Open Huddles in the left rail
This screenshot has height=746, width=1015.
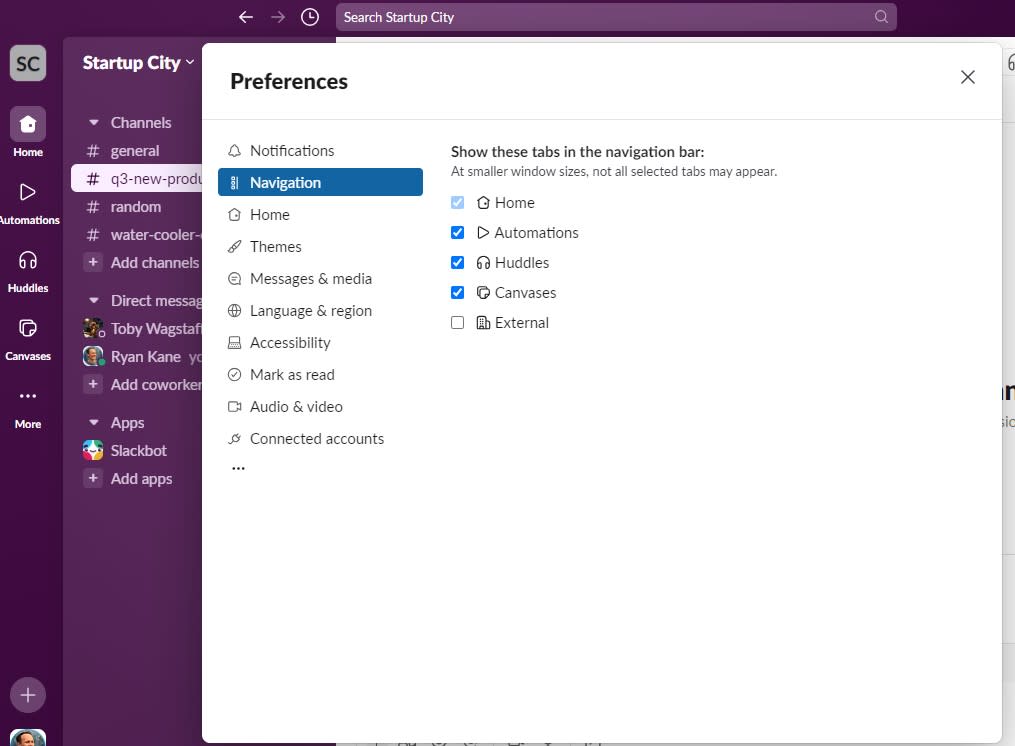pyautogui.click(x=28, y=272)
